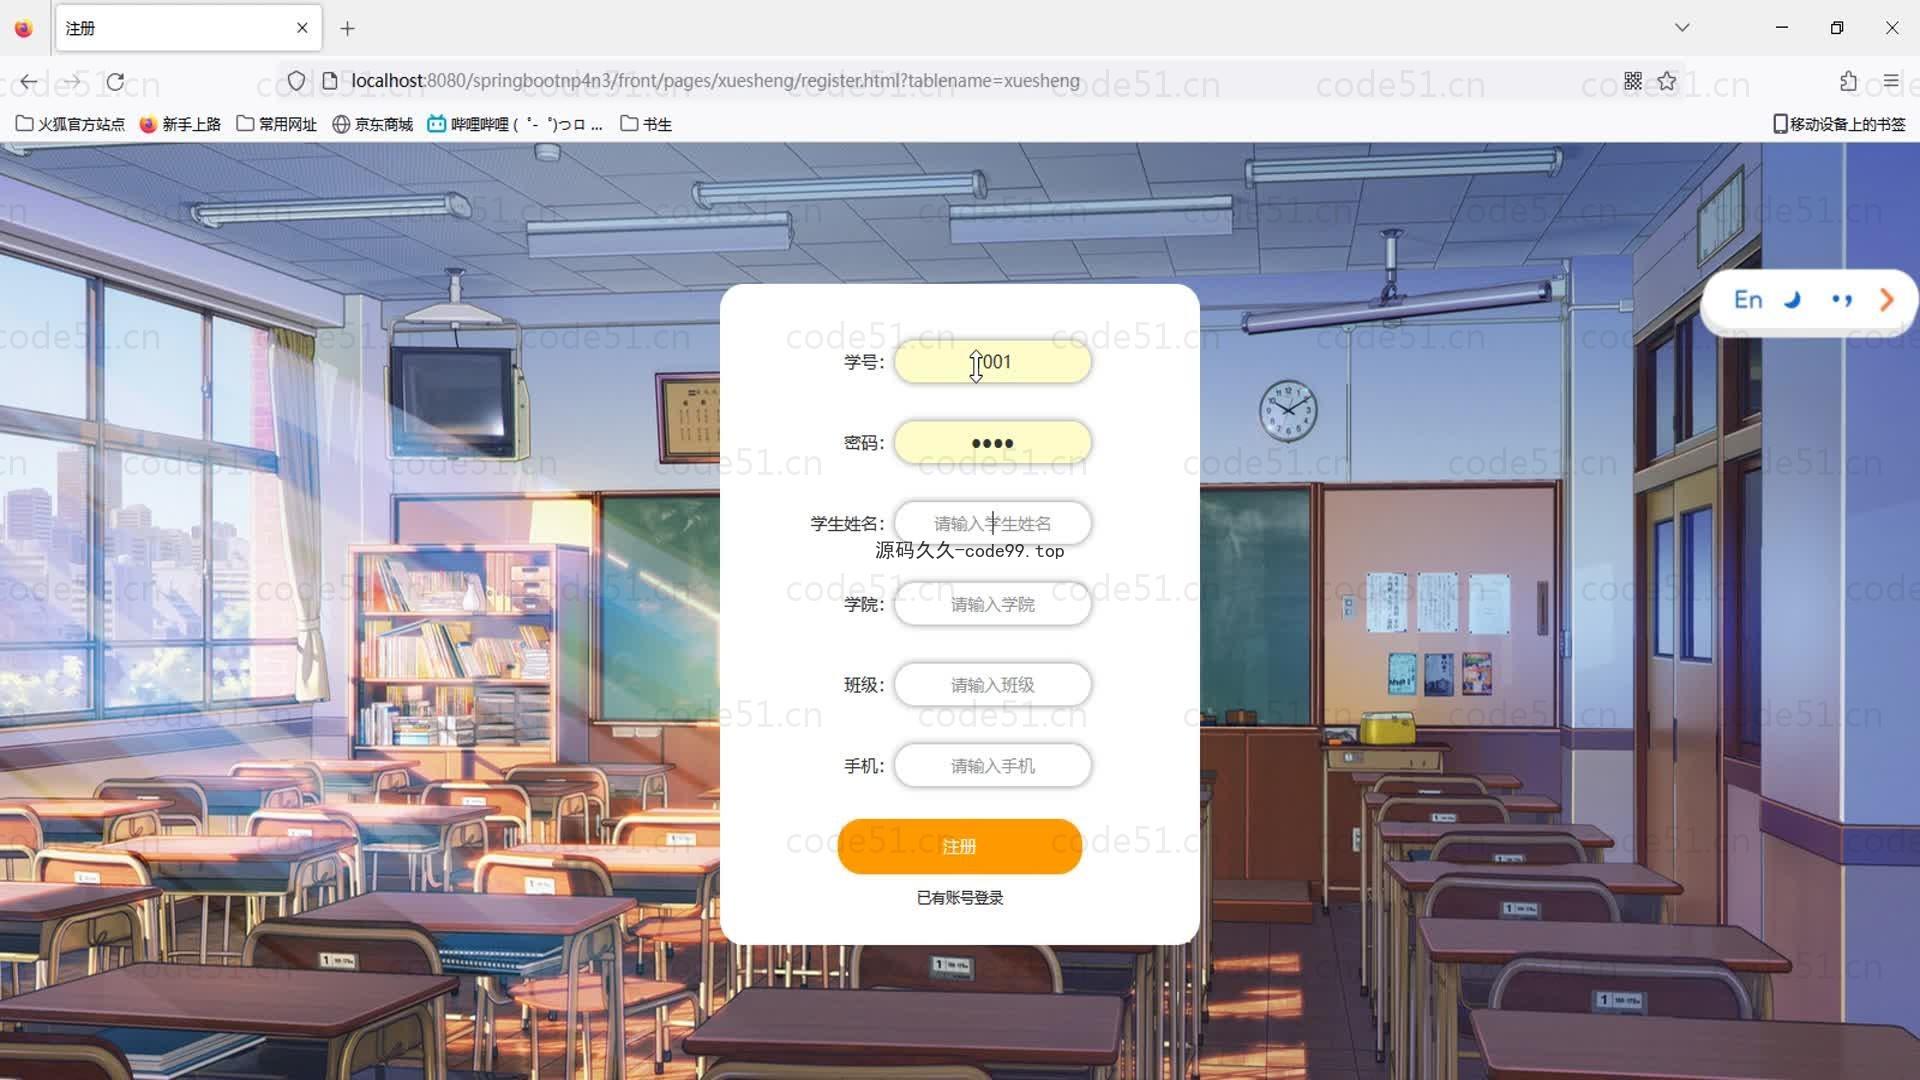Restore down the browser window
Viewport: 1920px width, 1080px height.
pyautogui.click(x=1836, y=28)
